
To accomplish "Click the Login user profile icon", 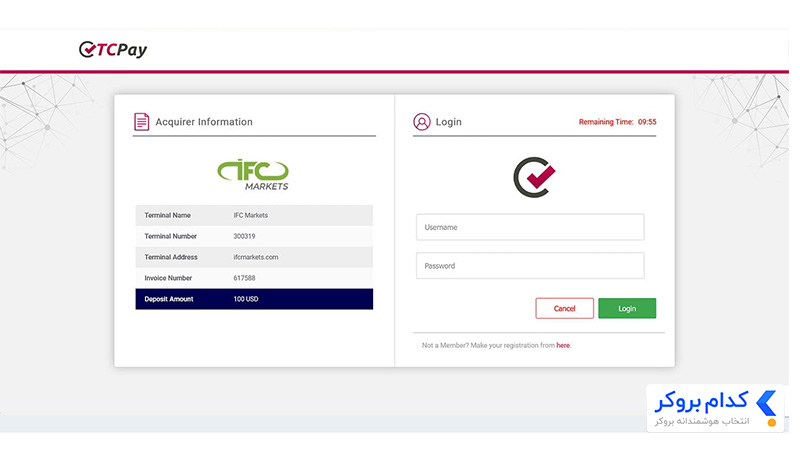I will 422,122.
